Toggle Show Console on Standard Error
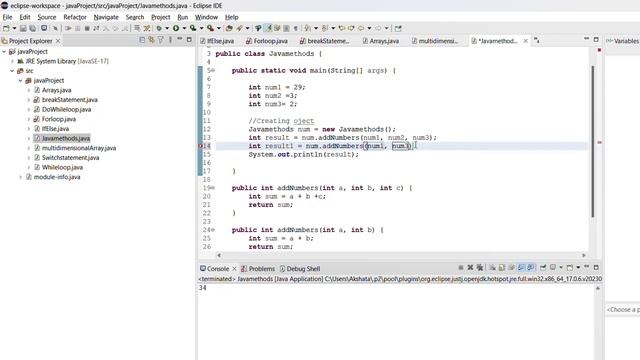Screen dimensions: 640x360 point(531,268)
